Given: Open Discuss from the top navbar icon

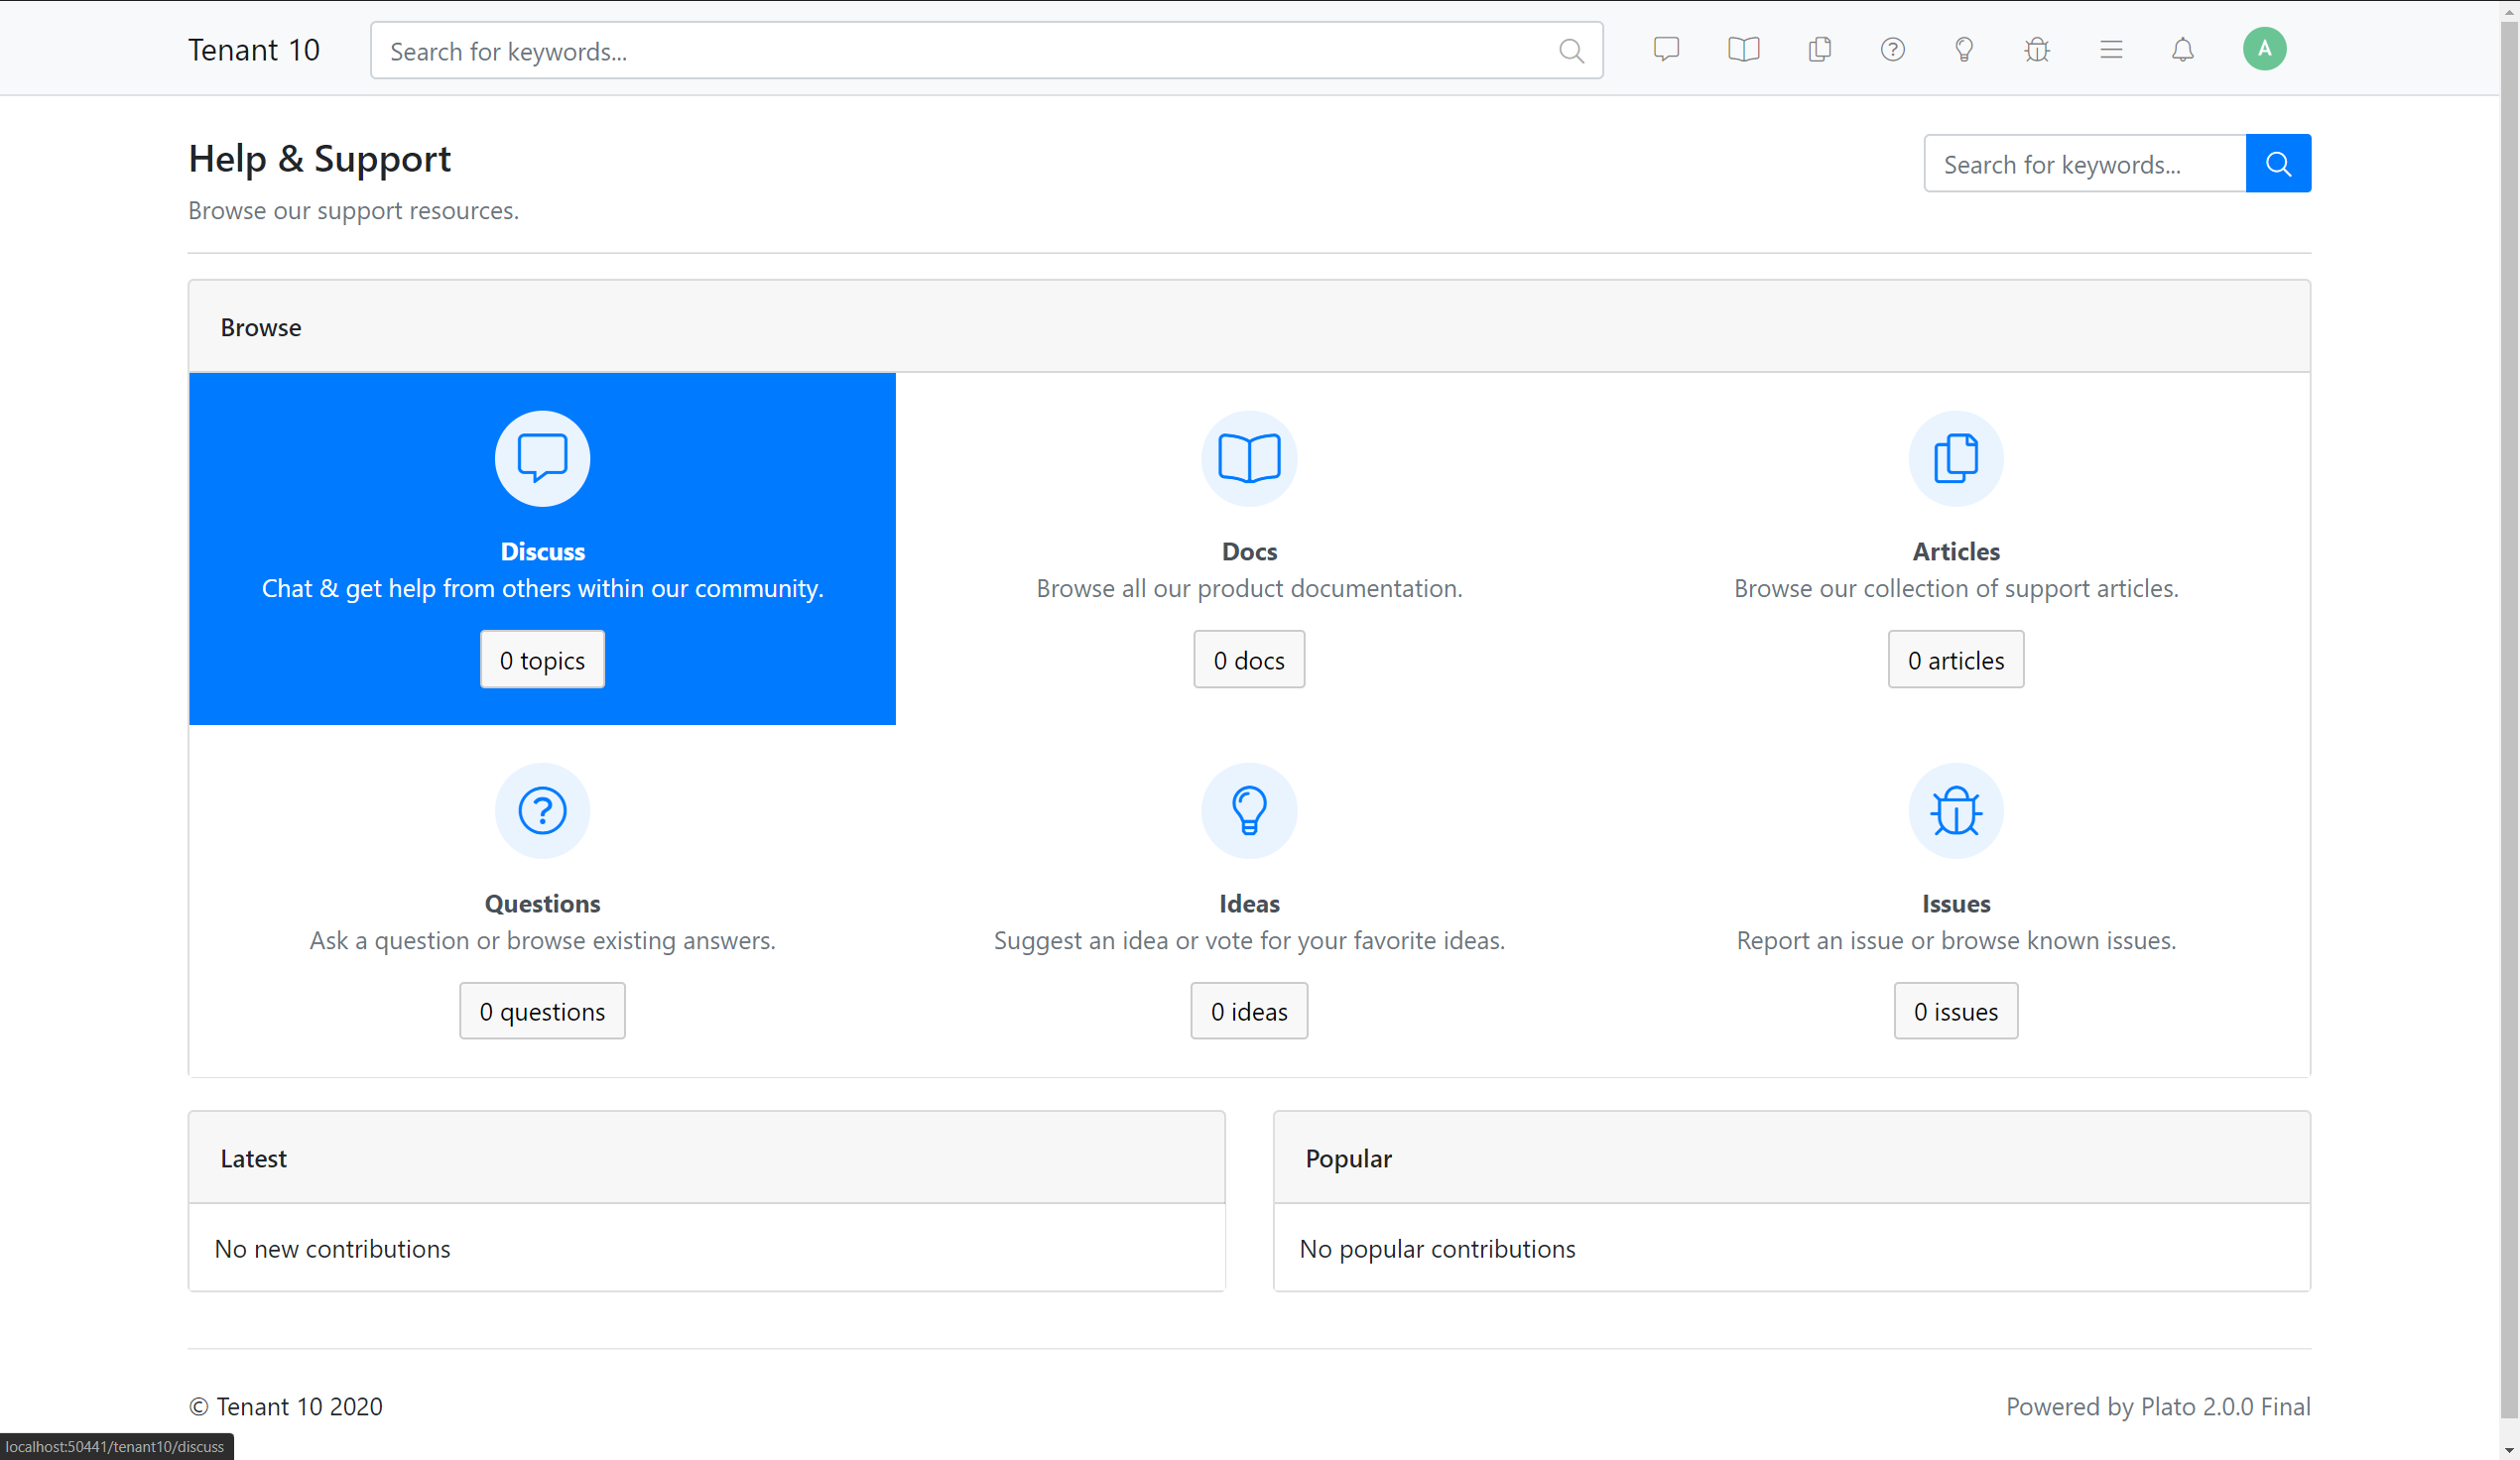Looking at the screenshot, I should (1666, 49).
